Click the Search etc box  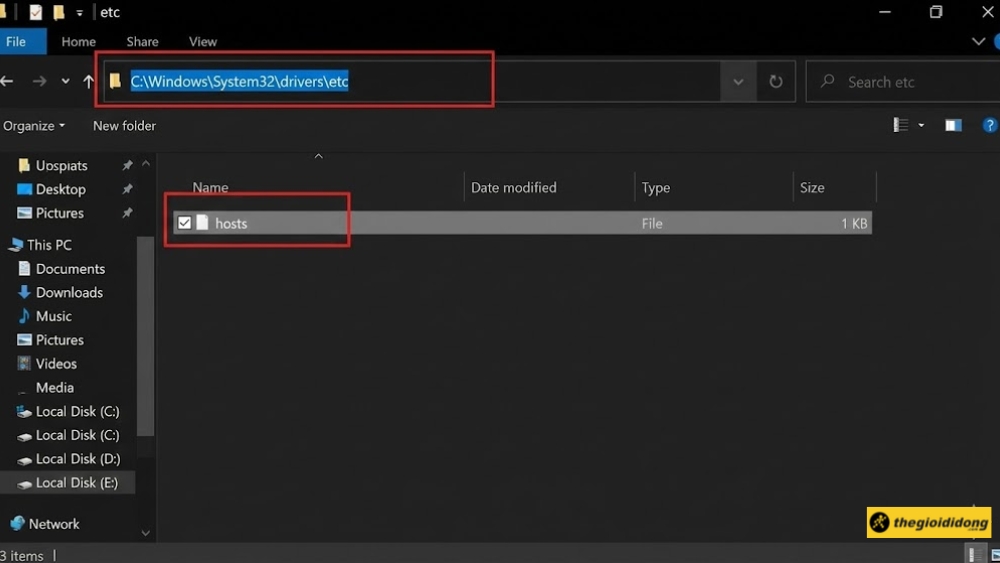[x=903, y=82]
